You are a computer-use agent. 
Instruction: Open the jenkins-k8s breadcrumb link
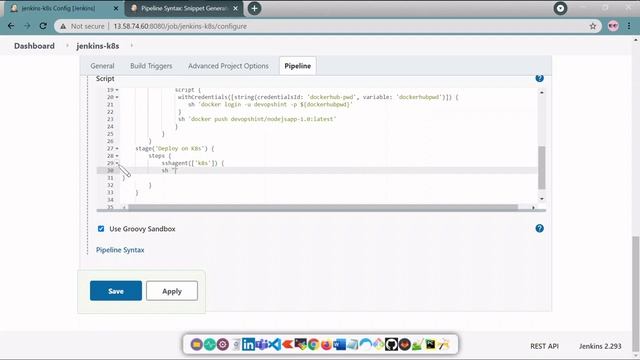98,46
